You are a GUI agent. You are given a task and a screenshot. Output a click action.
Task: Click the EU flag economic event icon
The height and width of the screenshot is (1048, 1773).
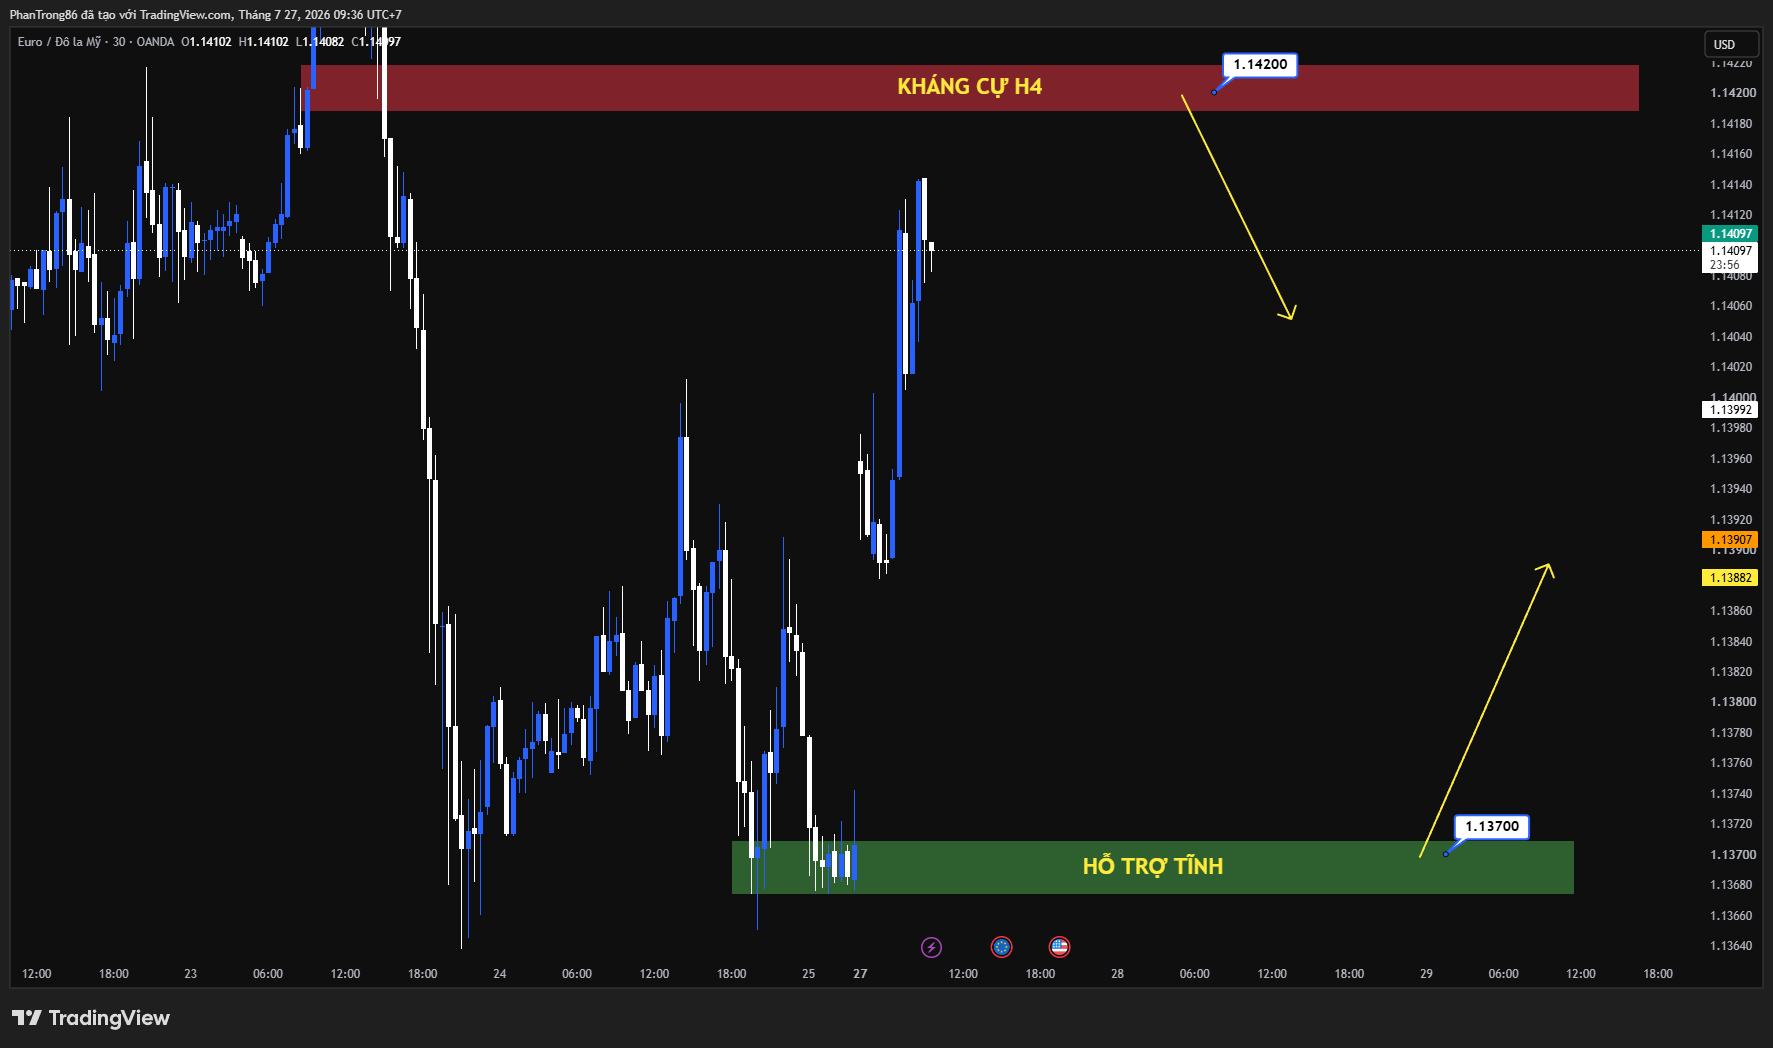click(1001, 947)
